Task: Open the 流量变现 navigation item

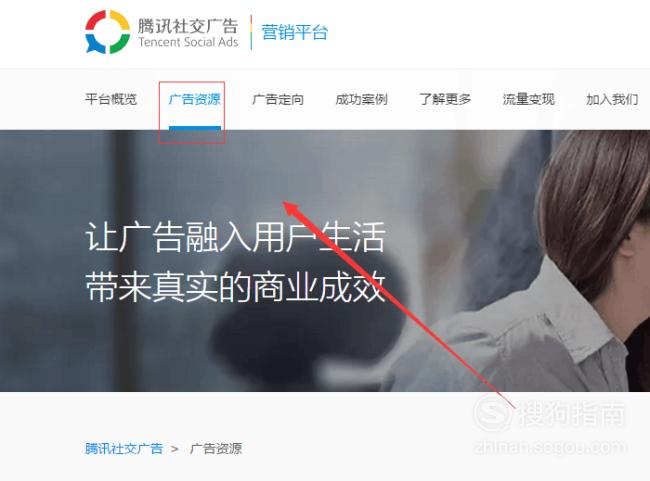Action: (x=529, y=100)
